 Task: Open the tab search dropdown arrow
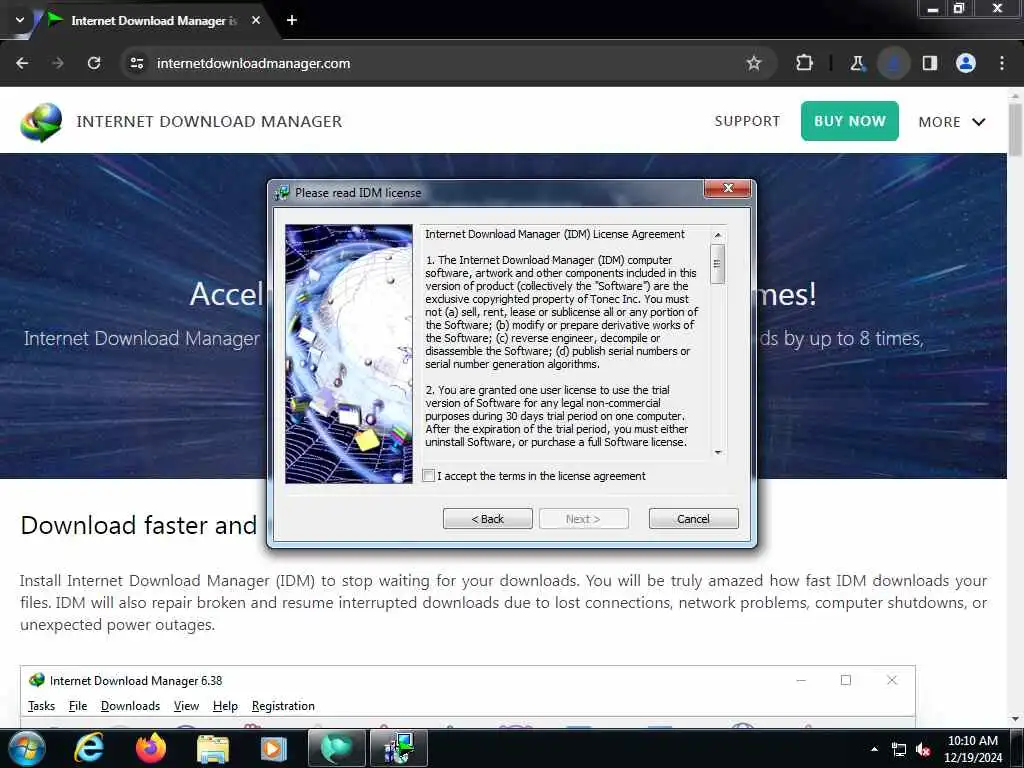[20, 20]
